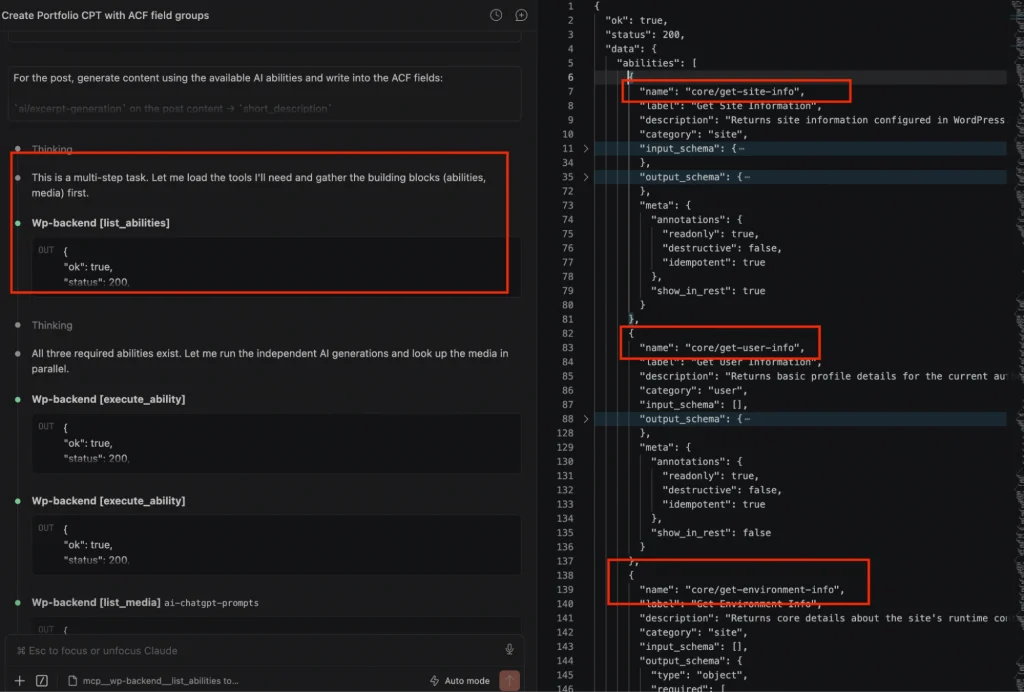Click '"abilities": [' on line 5
Image resolution: width=1024 pixels, height=692 pixels.
(x=656, y=63)
